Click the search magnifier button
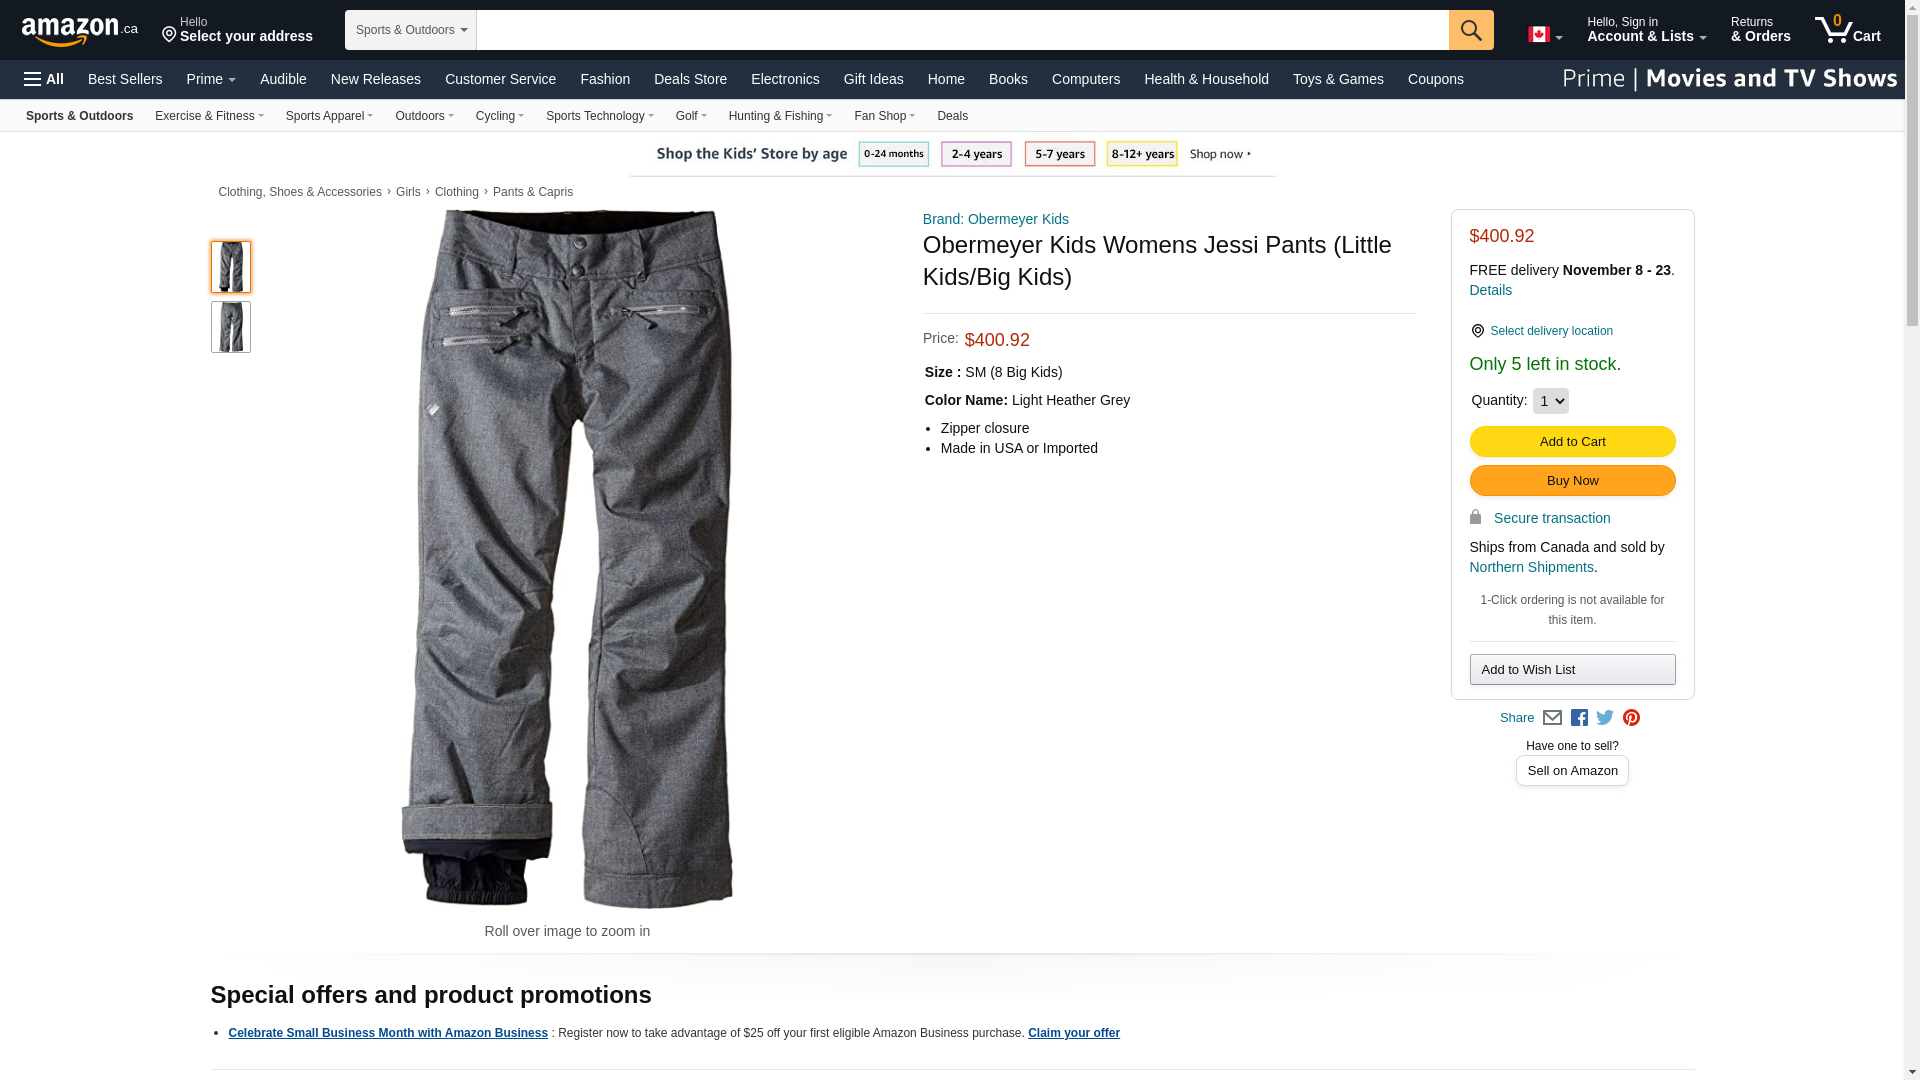1920x1080 pixels. click(1470, 30)
